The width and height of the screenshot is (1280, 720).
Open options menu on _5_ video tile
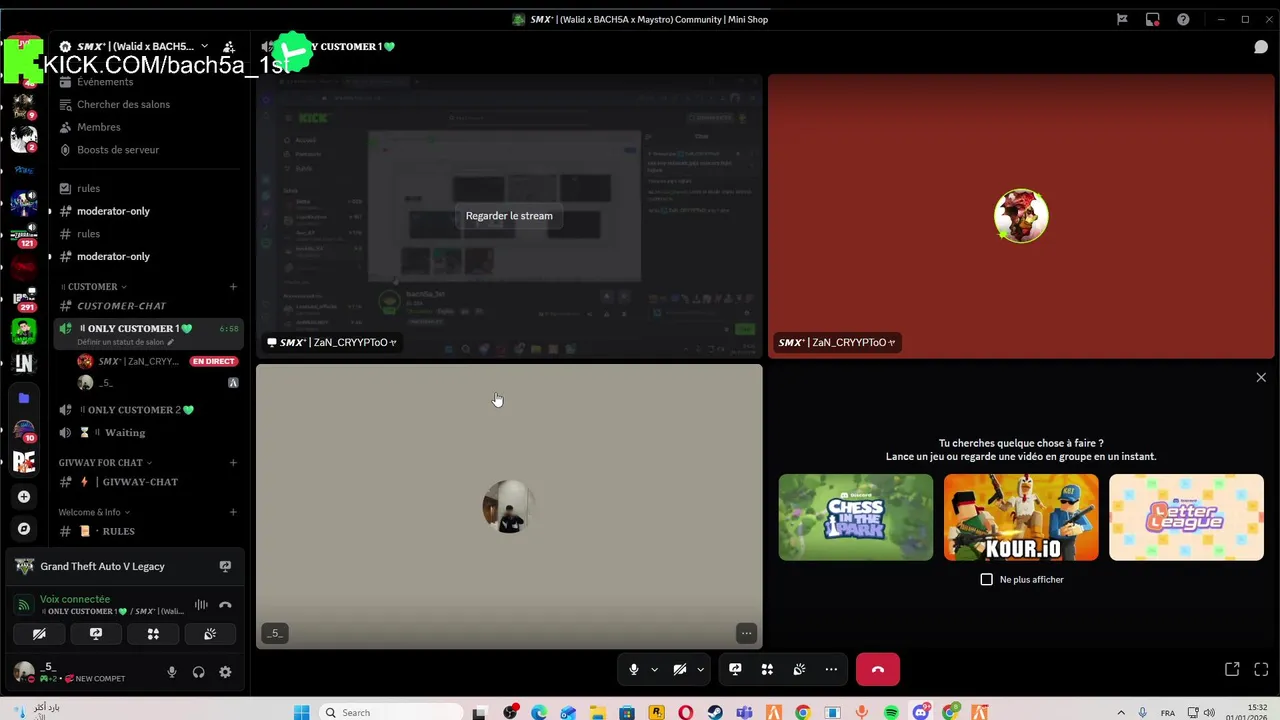[746, 633]
